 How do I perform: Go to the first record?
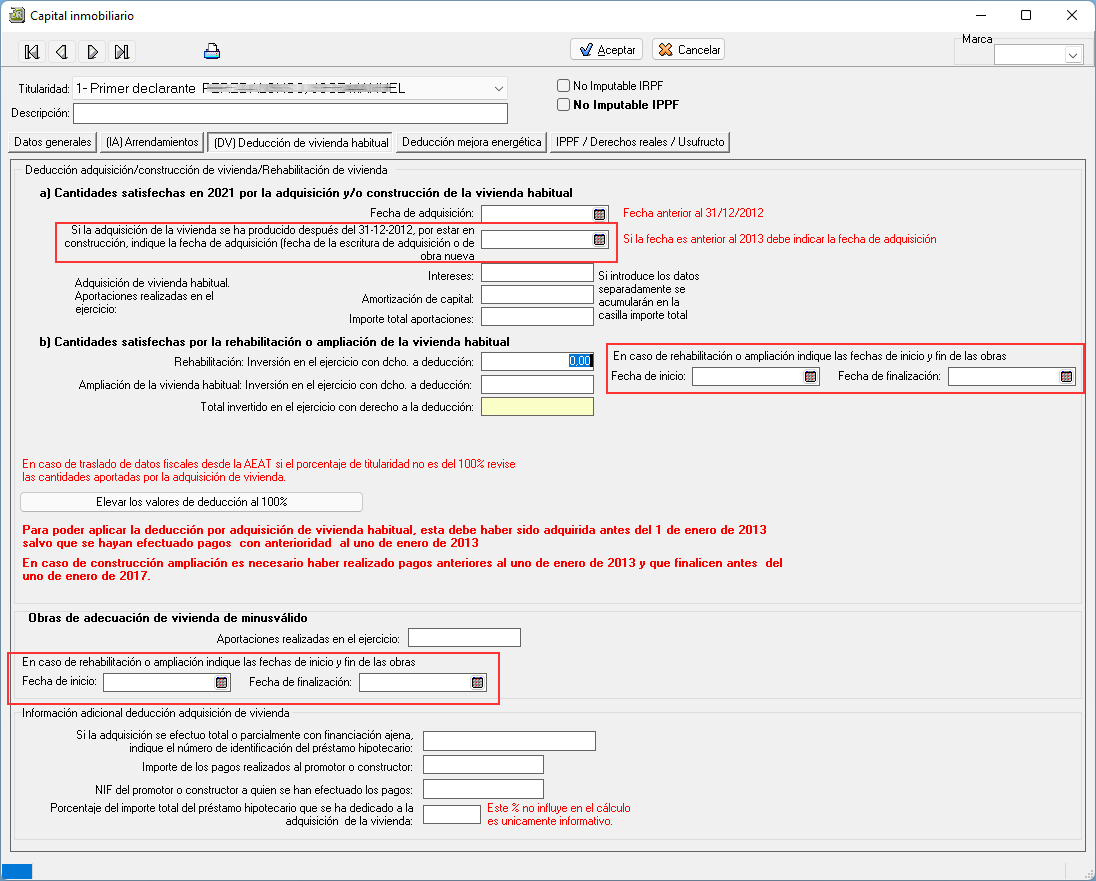click(x=31, y=51)
